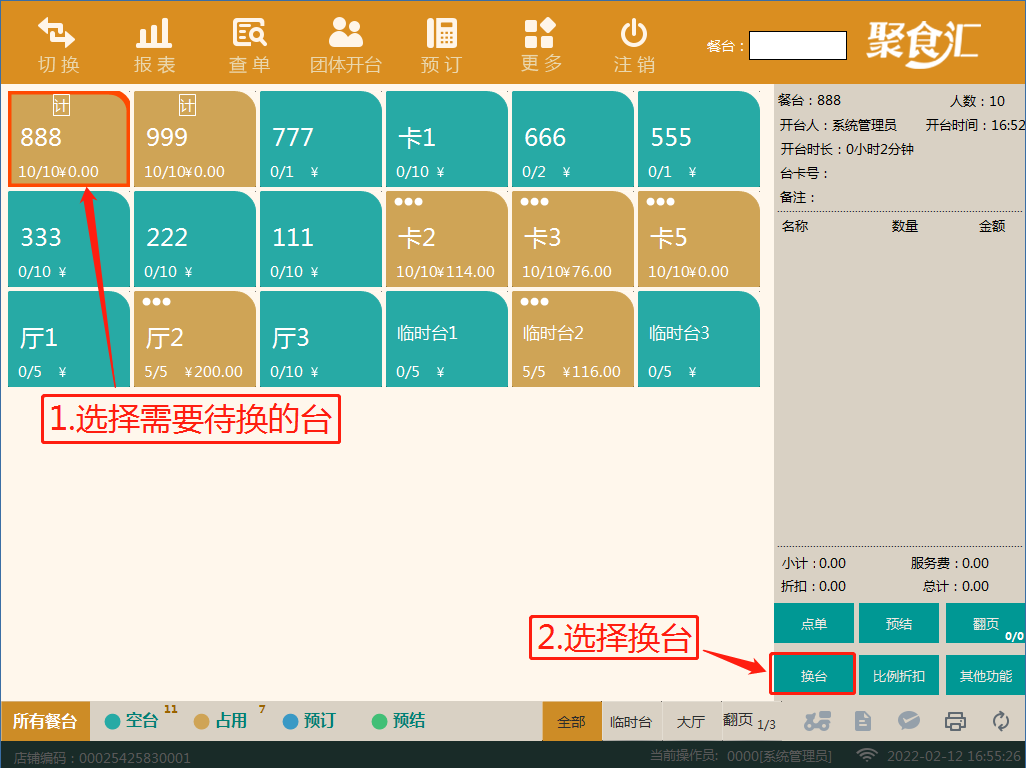Click the 预结 pre-checkout button
Viewport: 1026px width, 768px height.
click(x=898, y=623)
